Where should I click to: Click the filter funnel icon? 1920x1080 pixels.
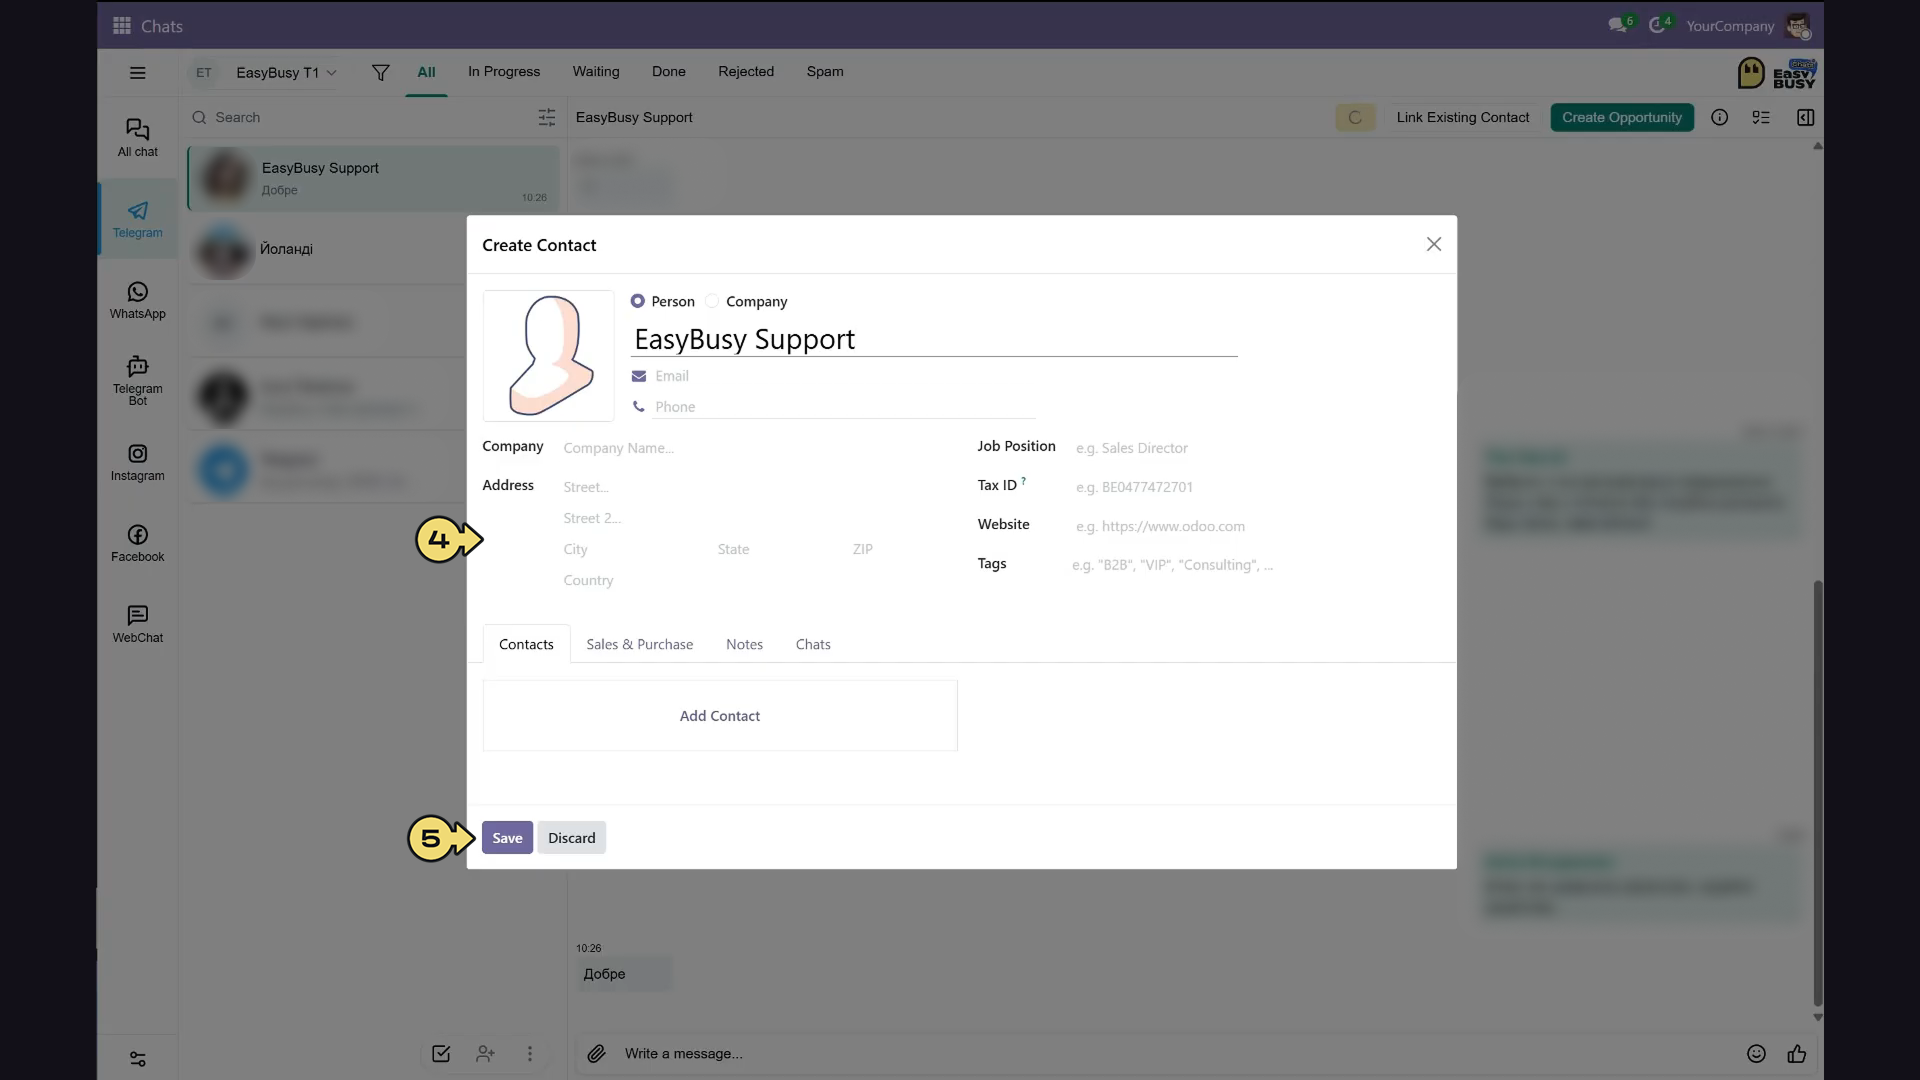(x=381, y=73)
